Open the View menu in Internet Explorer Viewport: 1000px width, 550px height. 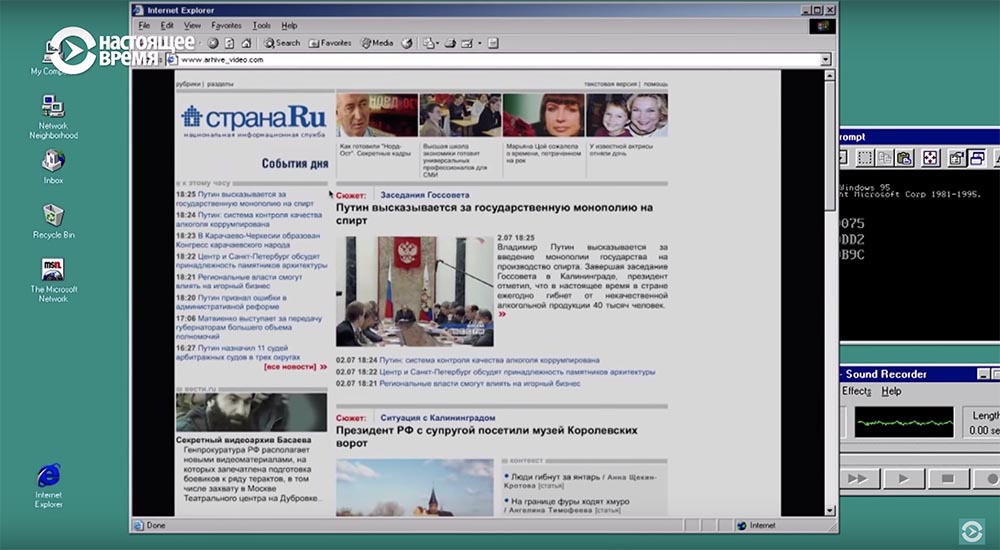pos(193,26)
